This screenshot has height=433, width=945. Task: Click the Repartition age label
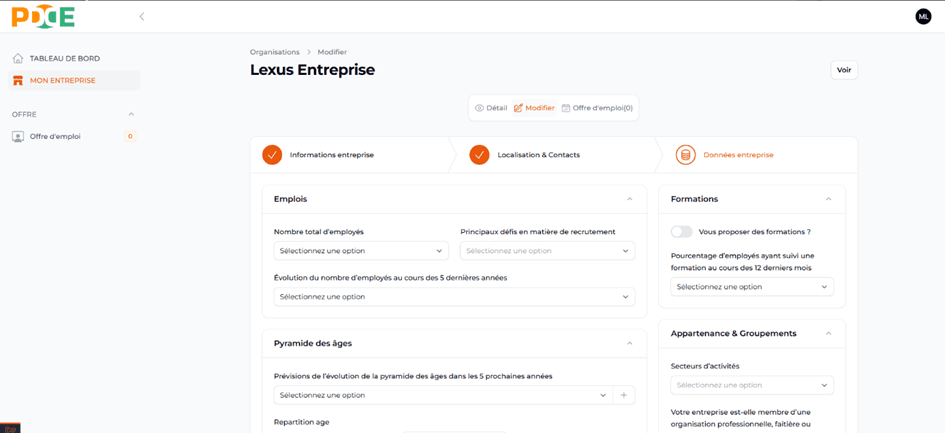pos(301,422)
